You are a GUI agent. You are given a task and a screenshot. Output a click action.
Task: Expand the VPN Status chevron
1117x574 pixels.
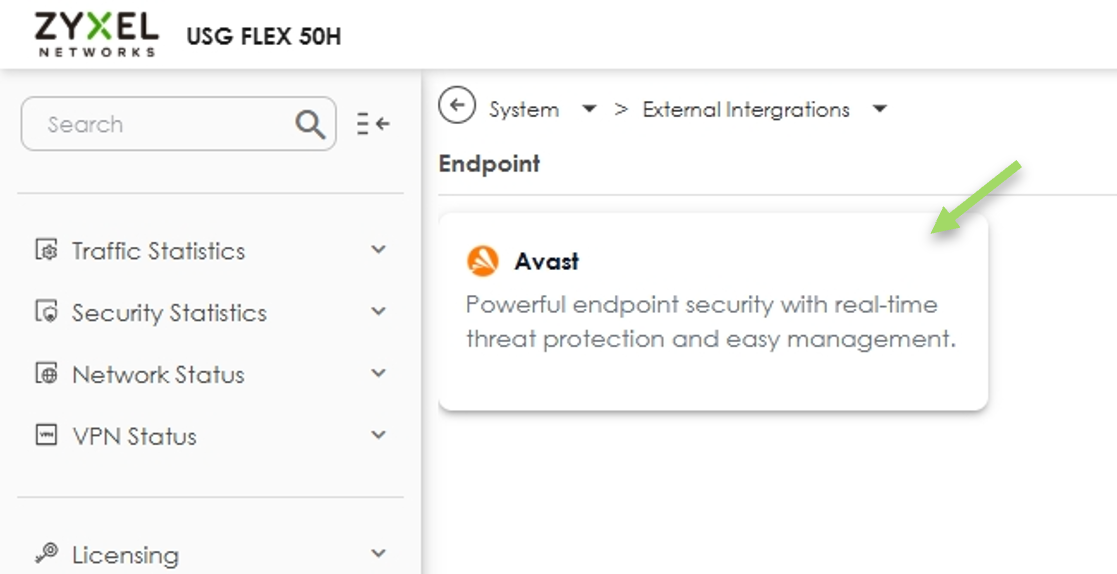click(378, 434)
